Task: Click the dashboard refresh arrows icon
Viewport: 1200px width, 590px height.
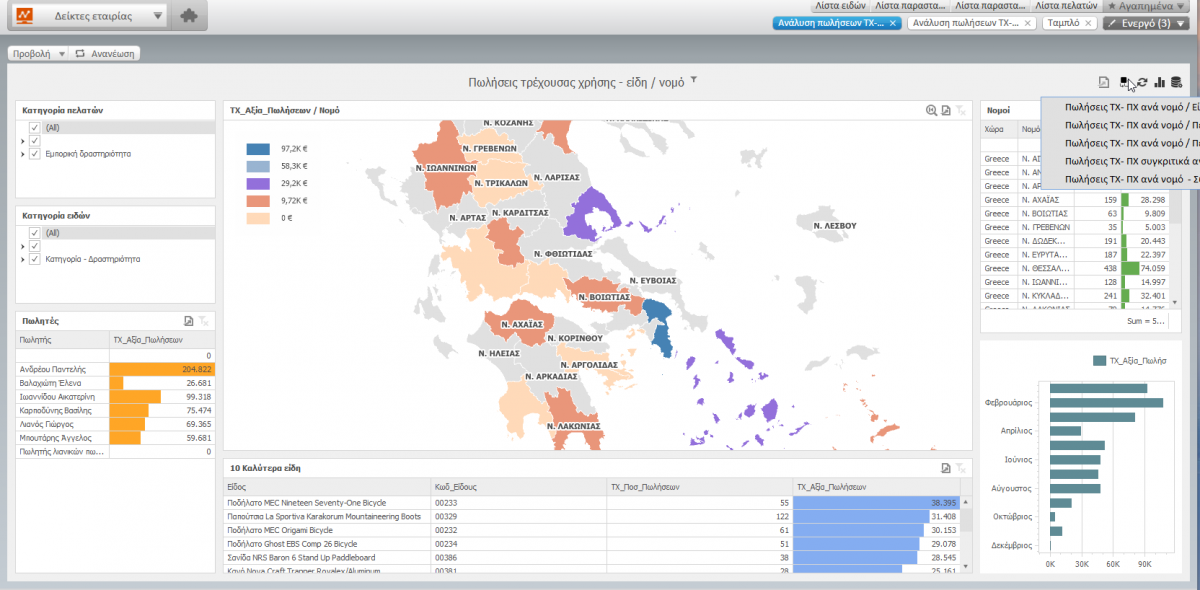Action: pyautogui.click(x=1142, y=82)
